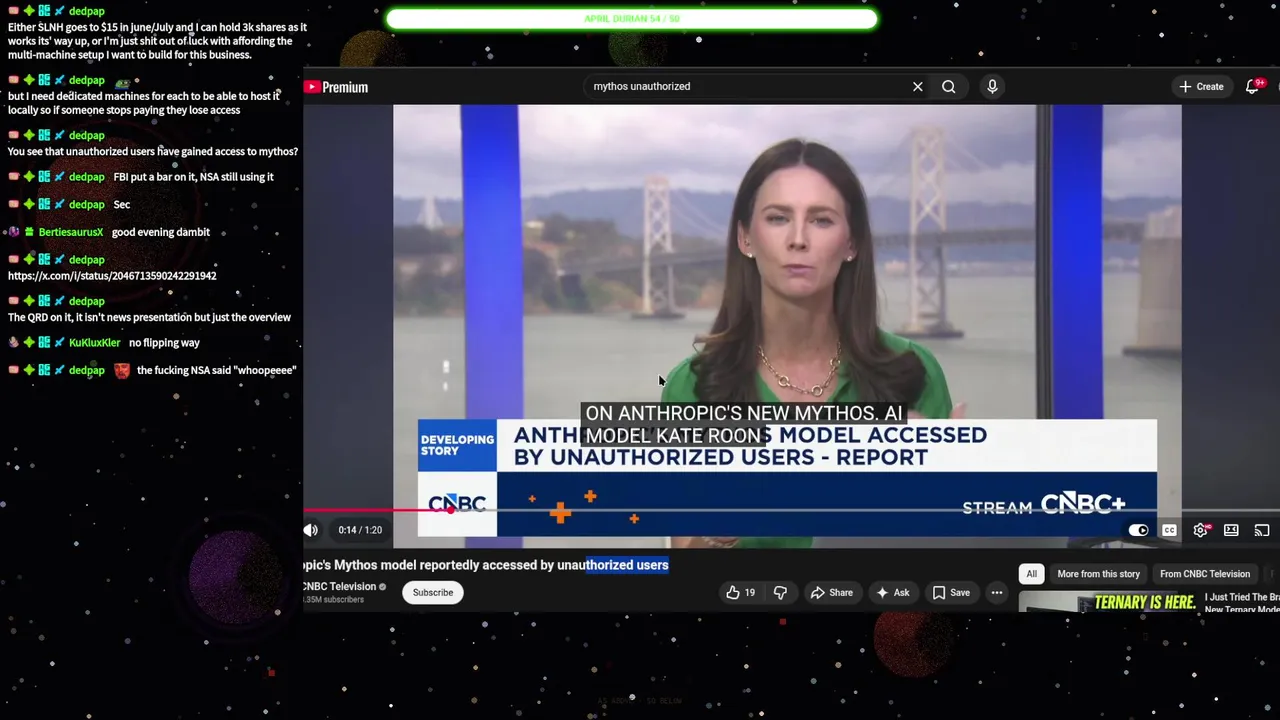Click the red playhead scrubber dot
Image resolution: width=1280 pixels, height=720 pixels.
click(x=451, y=510)
